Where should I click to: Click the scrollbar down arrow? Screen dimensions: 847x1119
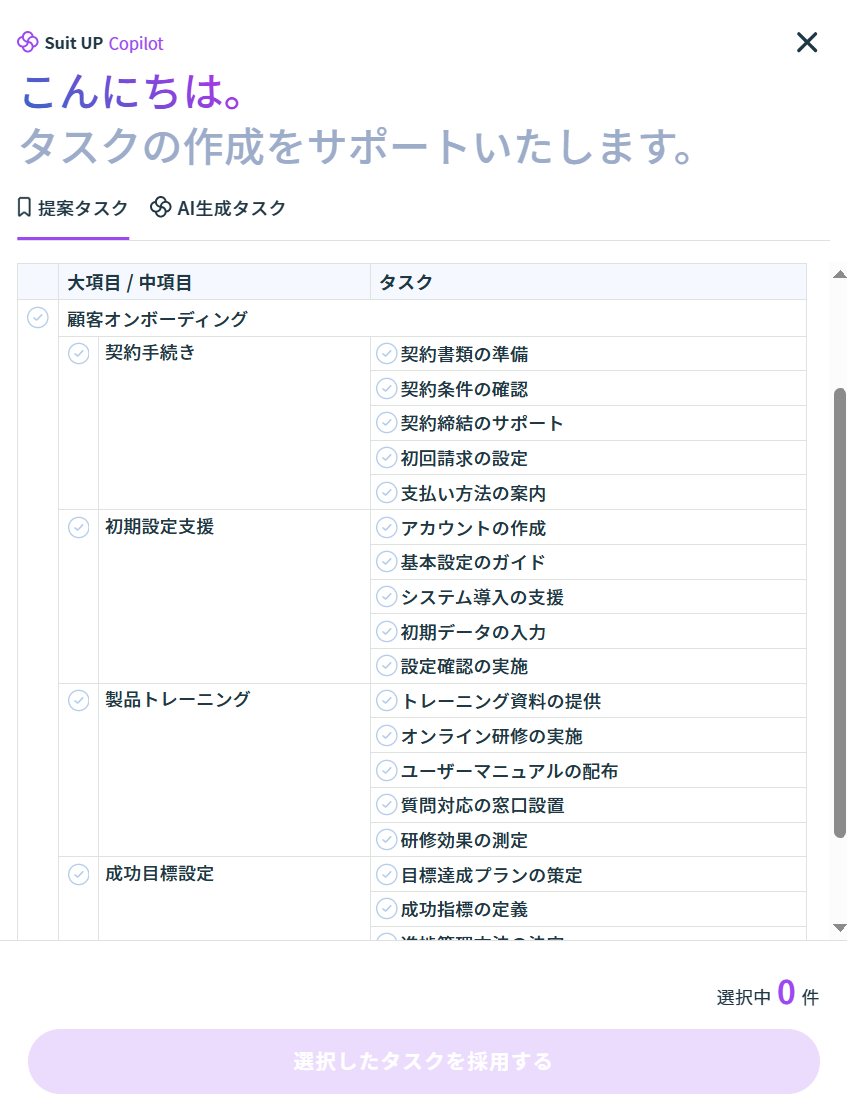(840, 928)
